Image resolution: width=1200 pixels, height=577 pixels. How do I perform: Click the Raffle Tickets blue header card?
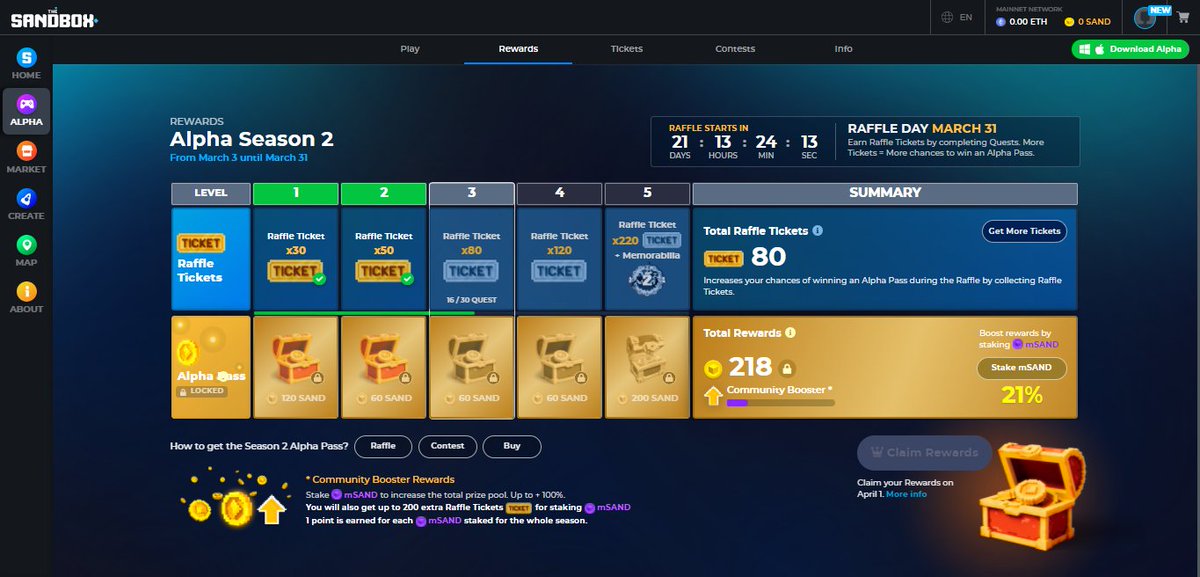pyautogui.click(x=210, y=259)
